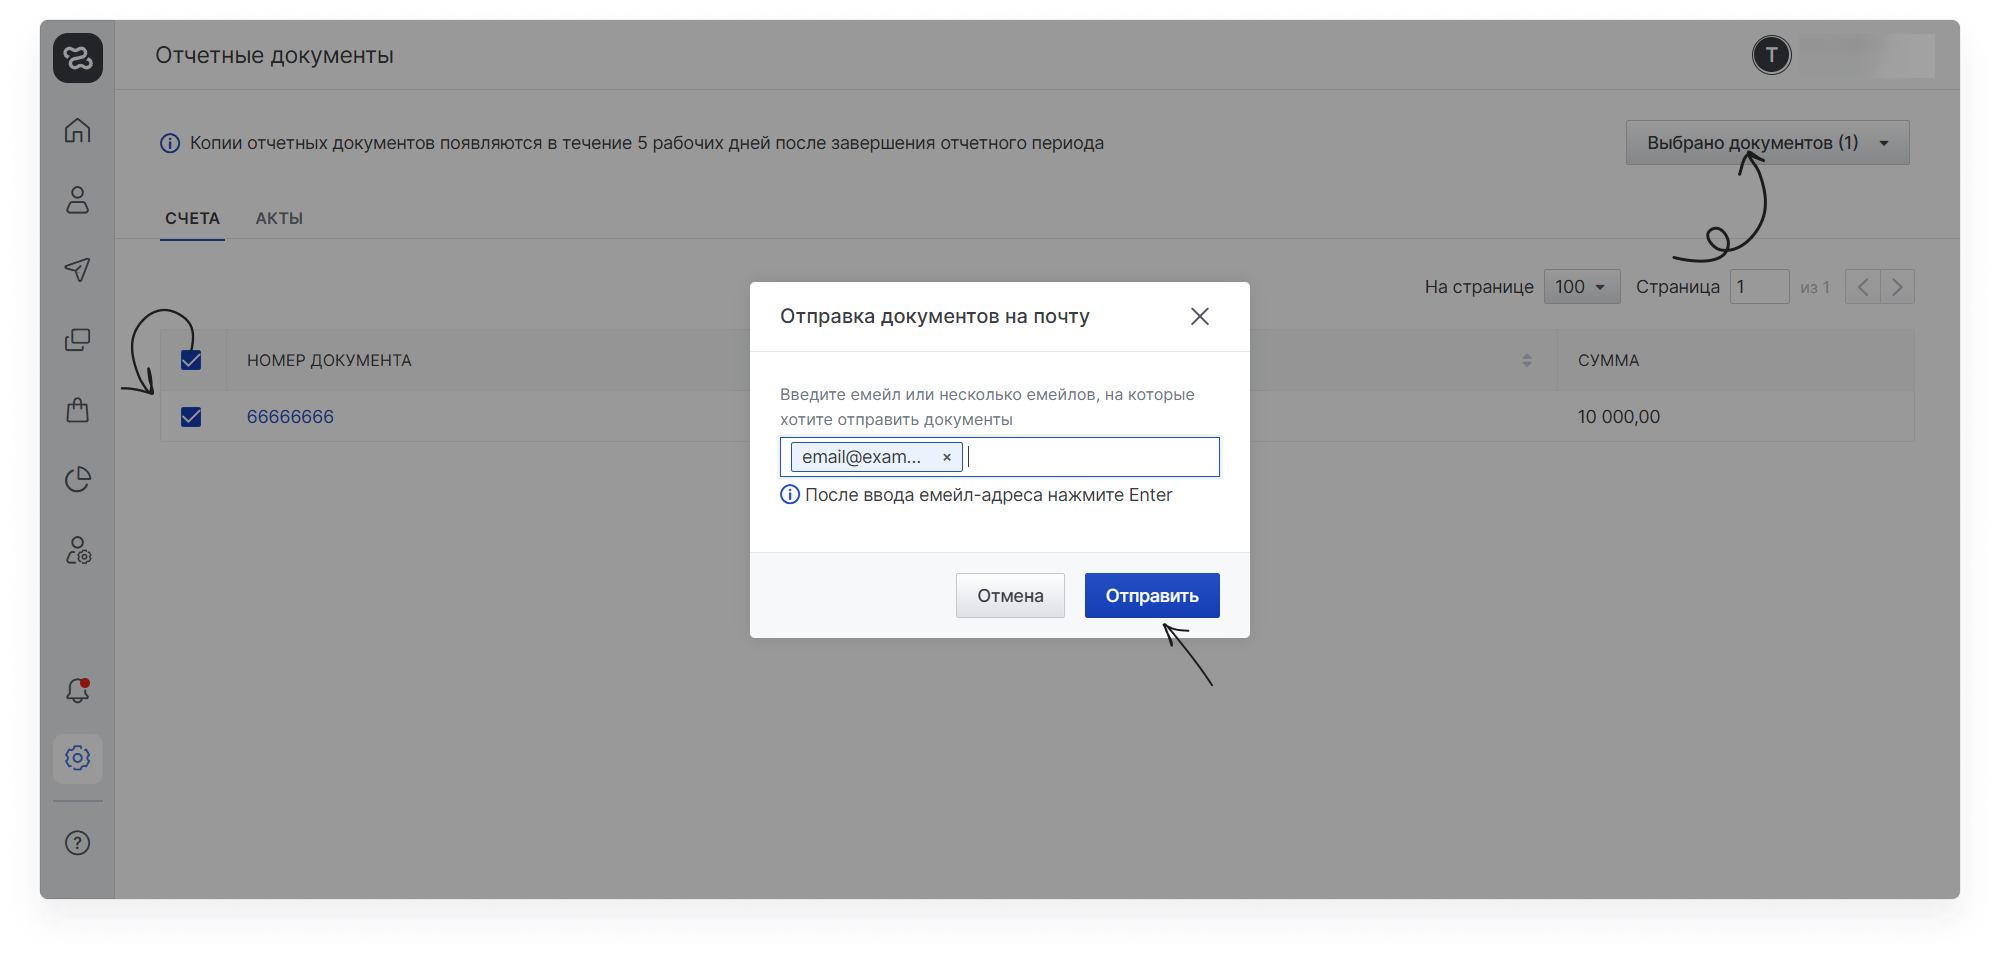Viewport: 2000px width, 959px height.
Task: Switch to the СЧЕТА tab
Action: (x=192, y=218)
